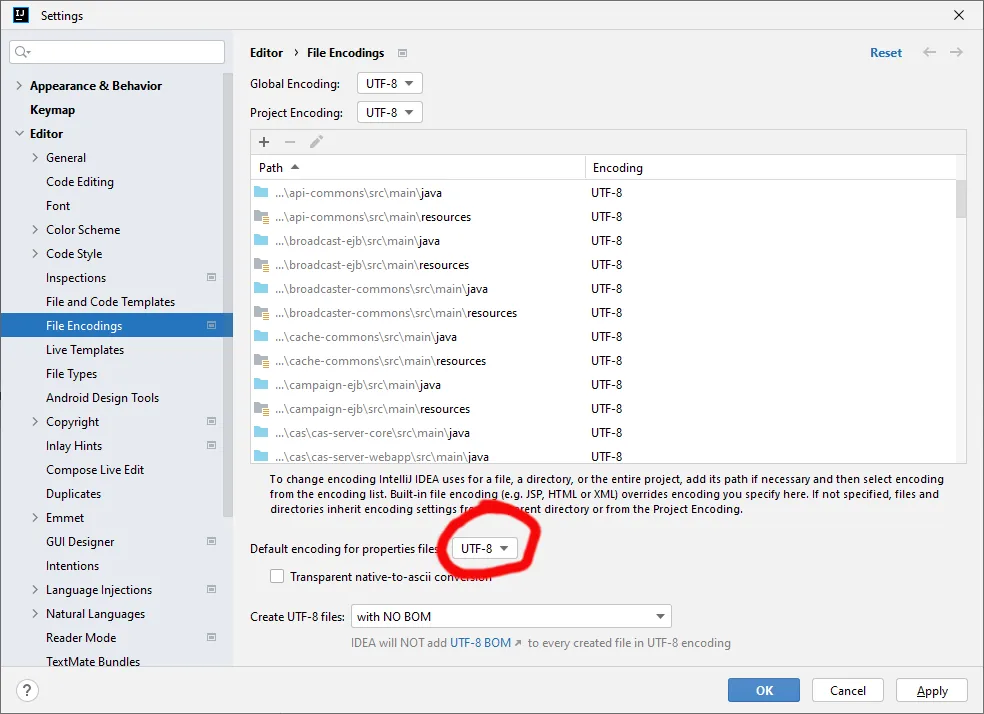
Task: Select the broadcast-ejb\src\main\resources row
Action: point(603,265)
